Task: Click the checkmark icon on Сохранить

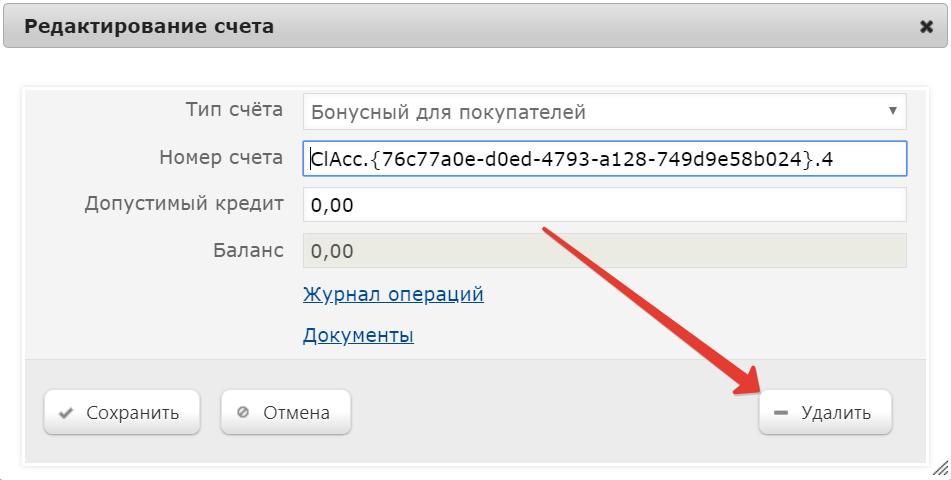Action: 66,413
